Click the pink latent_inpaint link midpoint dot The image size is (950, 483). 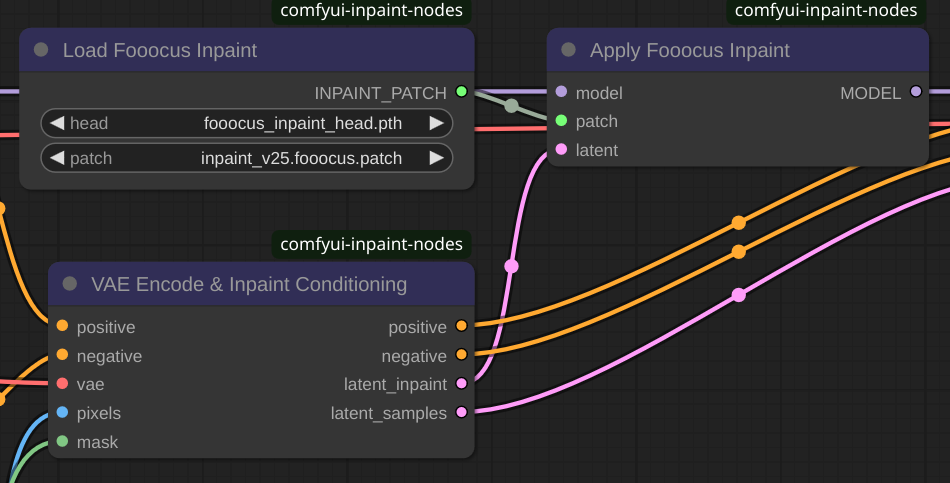[511, 266]
